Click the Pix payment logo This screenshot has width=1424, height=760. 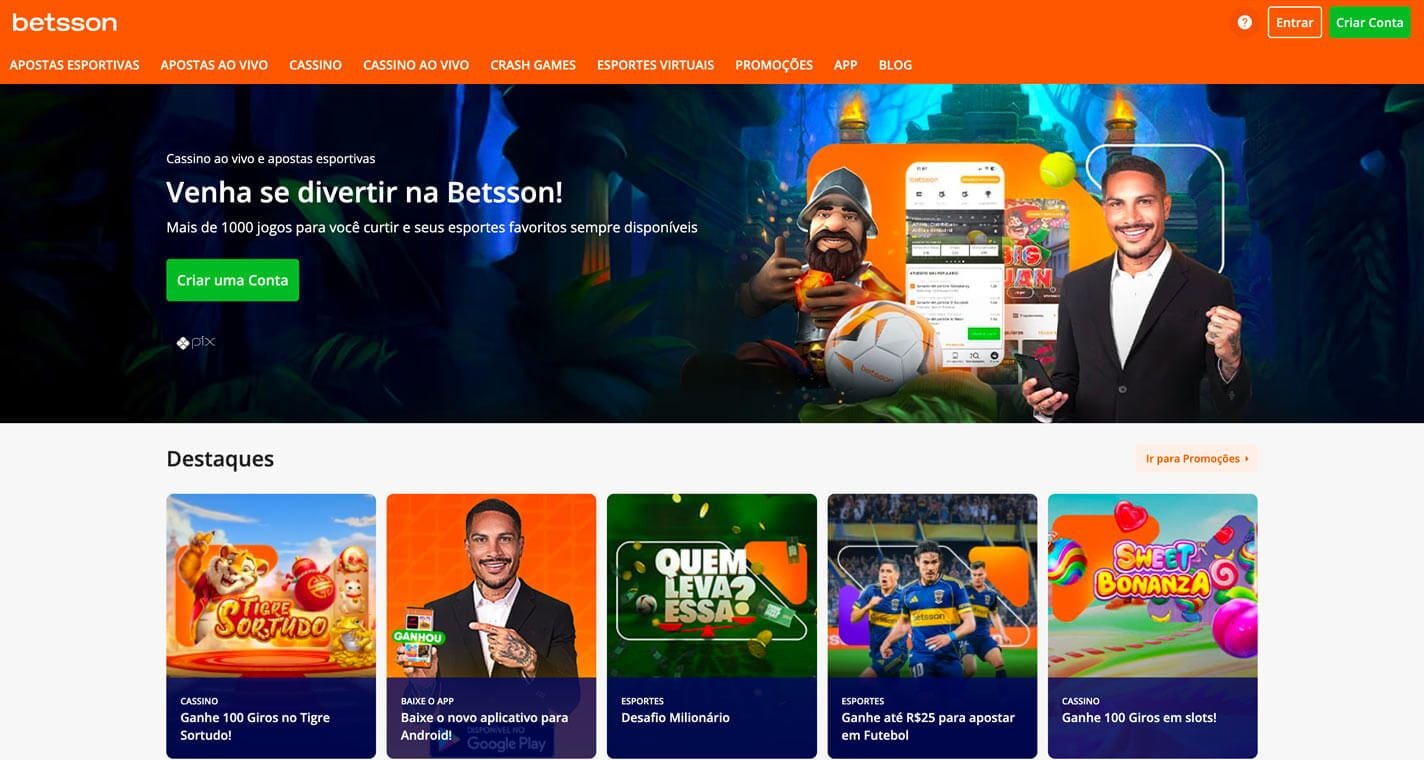tap(196, 342)
